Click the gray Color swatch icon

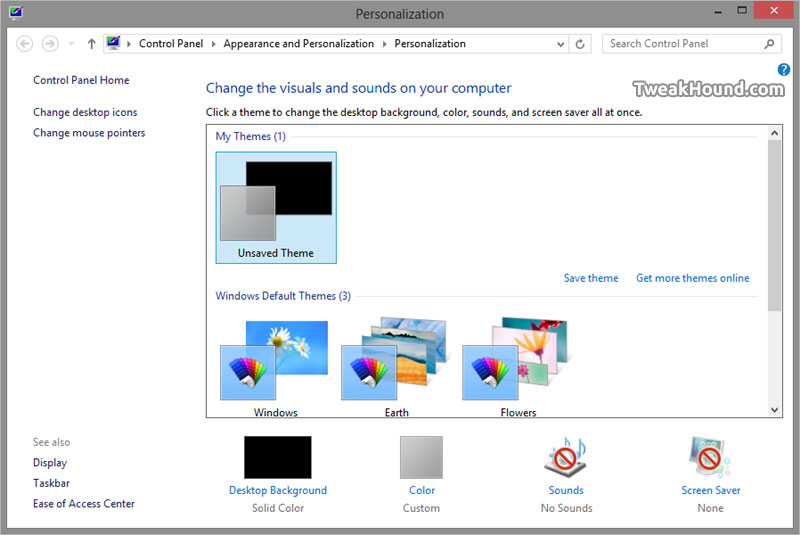pyautogui.click(x=421, y=457)
